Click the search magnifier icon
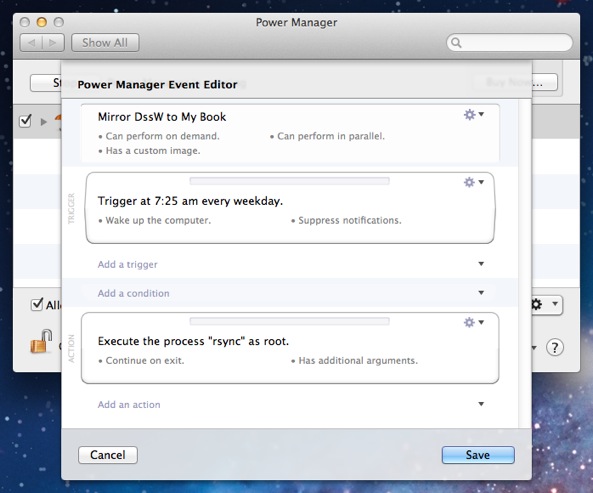 click(x=456, y=43)
